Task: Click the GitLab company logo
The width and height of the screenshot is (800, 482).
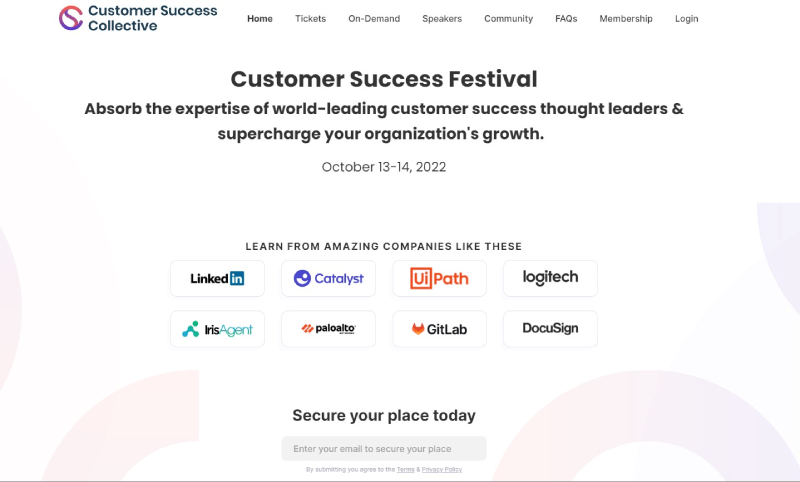Action: 439,329
